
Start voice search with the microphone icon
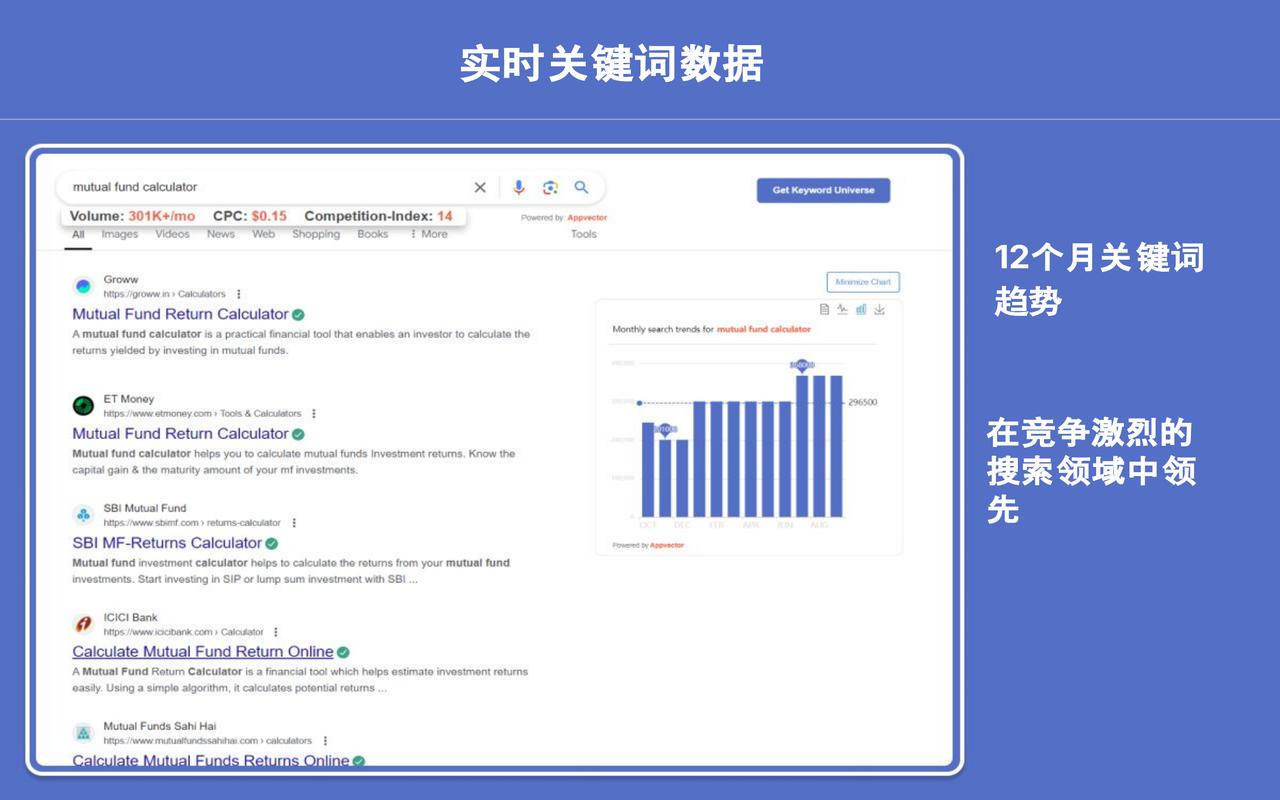[x=518, y=187]
